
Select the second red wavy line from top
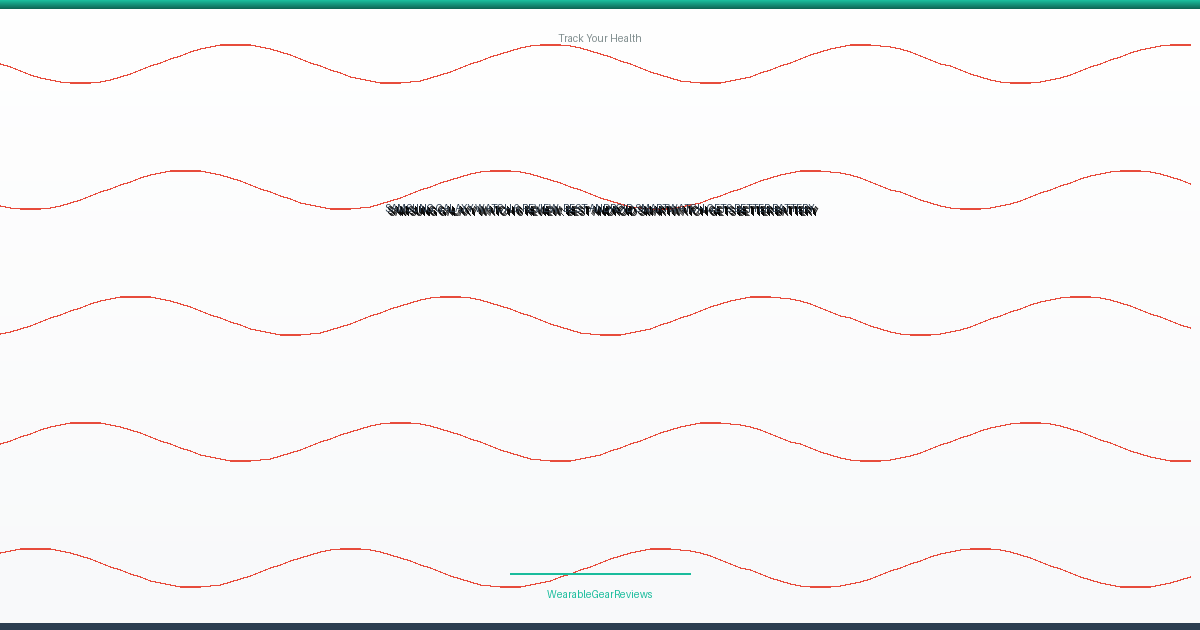600,190
